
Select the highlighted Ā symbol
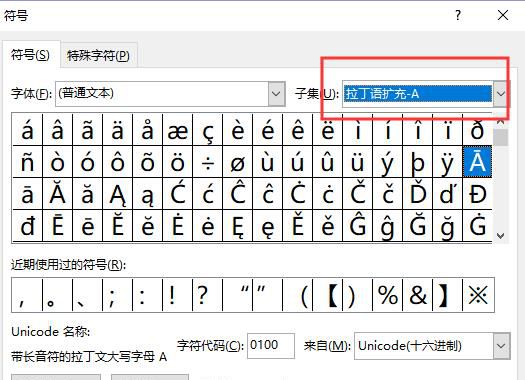click(477, 162)
